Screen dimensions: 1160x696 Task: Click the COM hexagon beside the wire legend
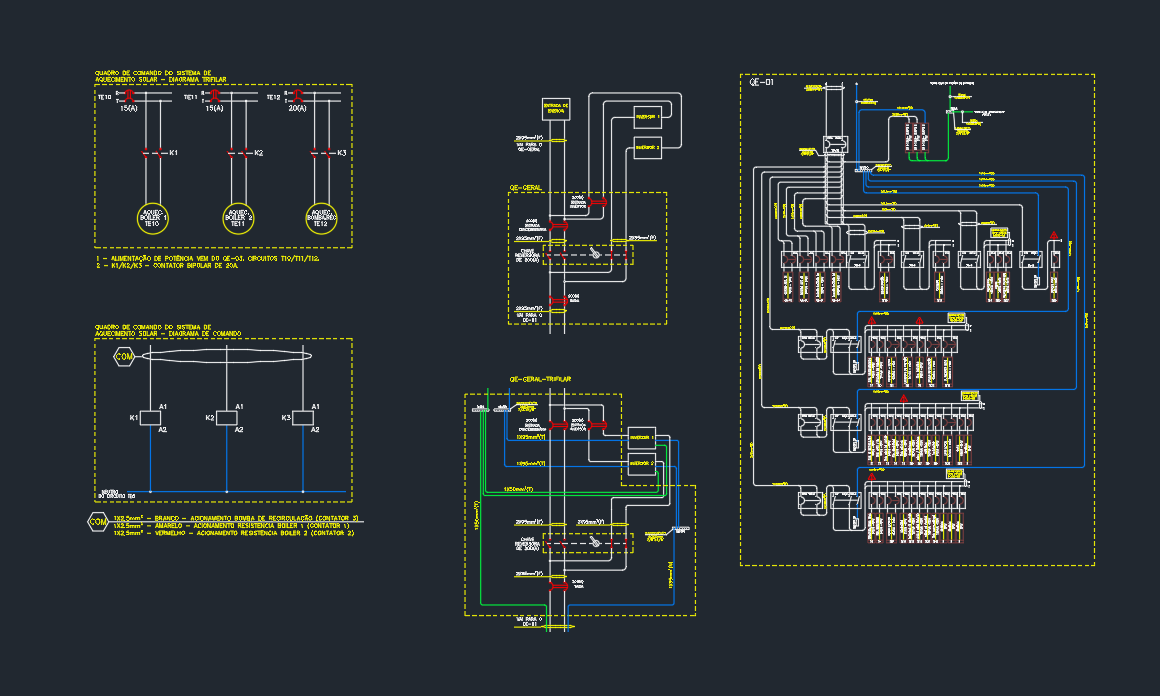[x=97, y=522]
